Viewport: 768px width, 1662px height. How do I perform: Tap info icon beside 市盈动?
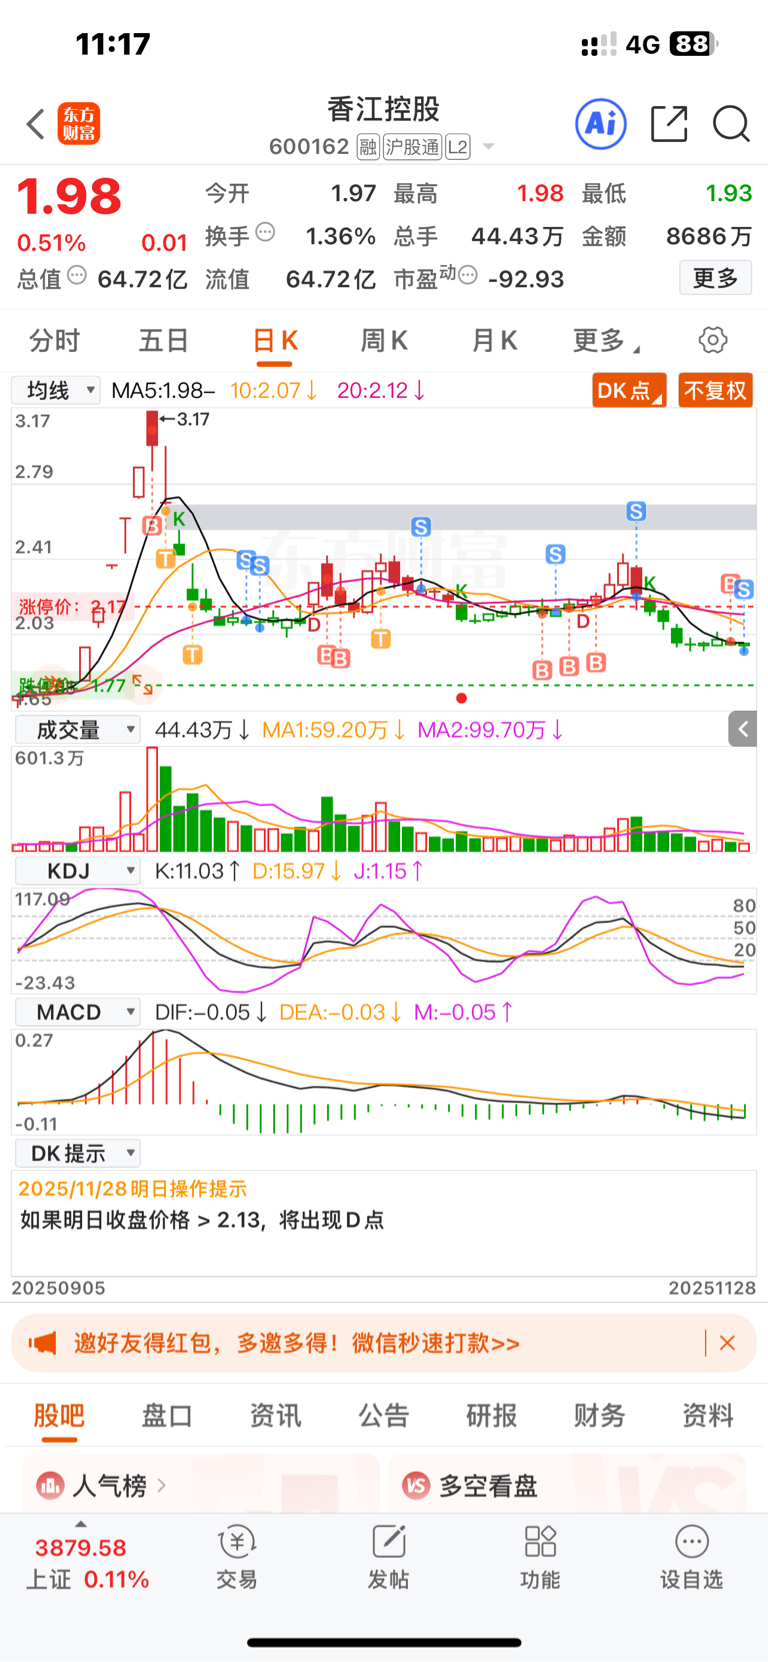click(467, 275)
